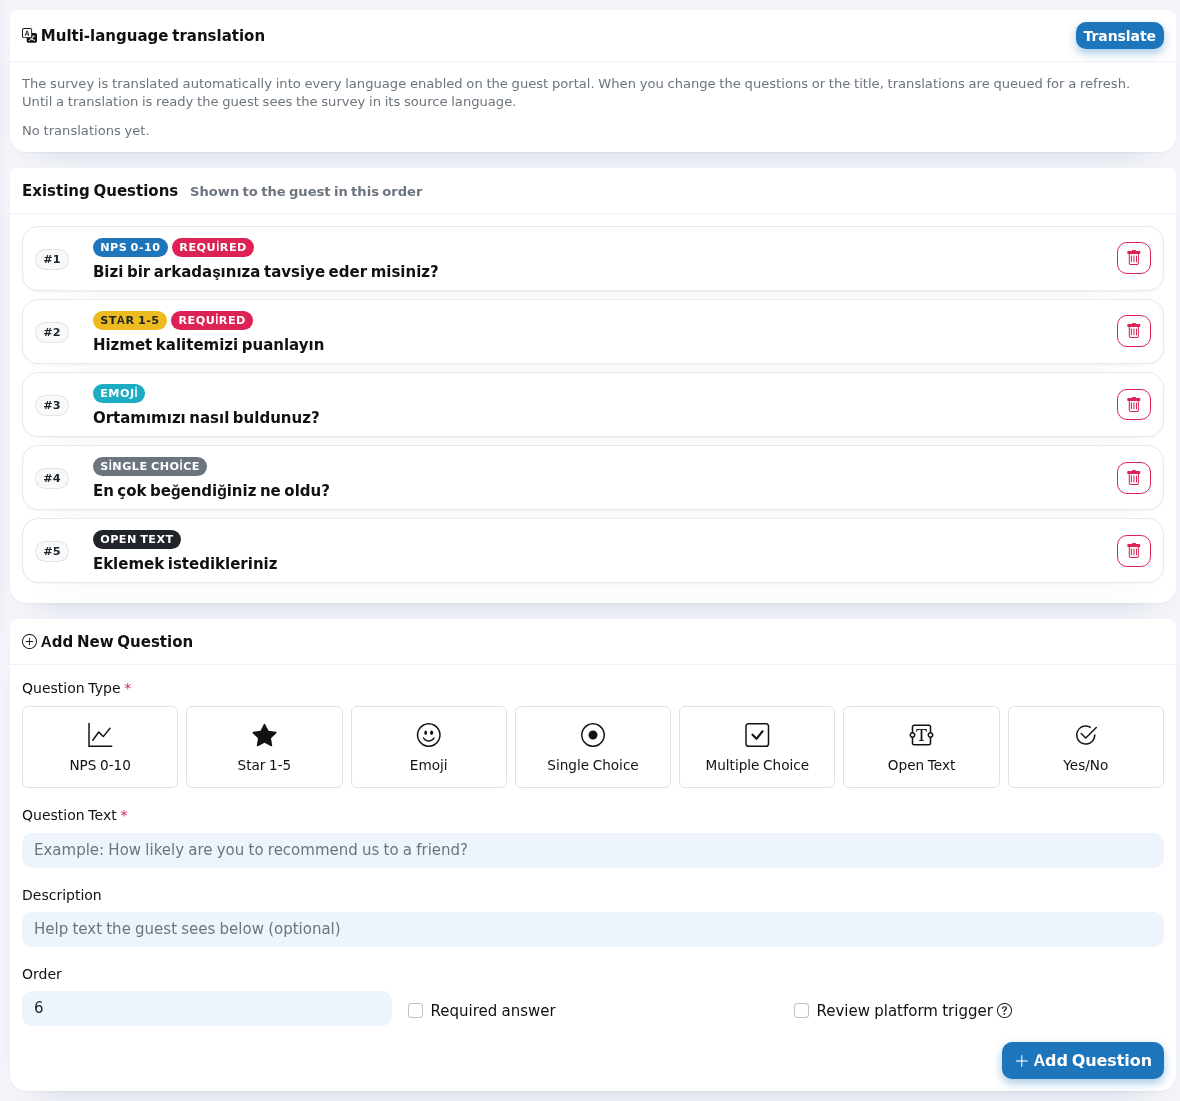Choose the Star 1-5 question type
Screen dimensions: 1180x1101
tap(264, 747)
